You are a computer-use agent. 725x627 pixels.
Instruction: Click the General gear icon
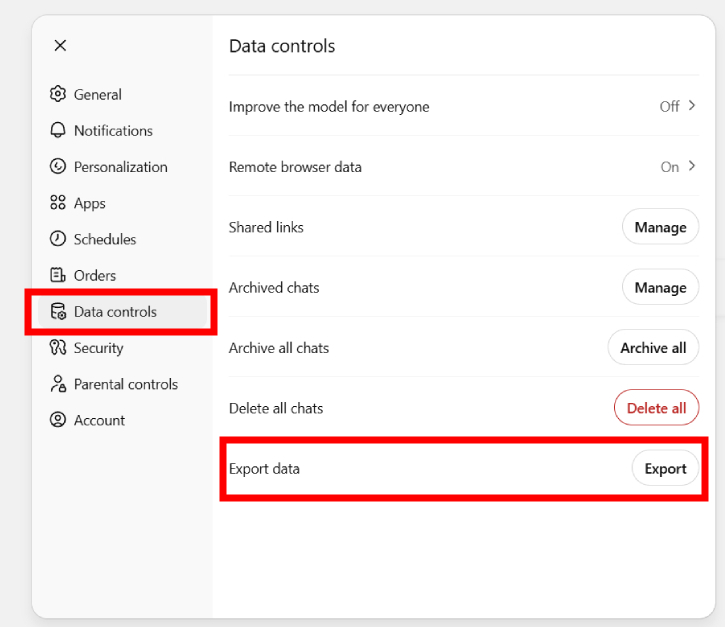tap(58, 94)
